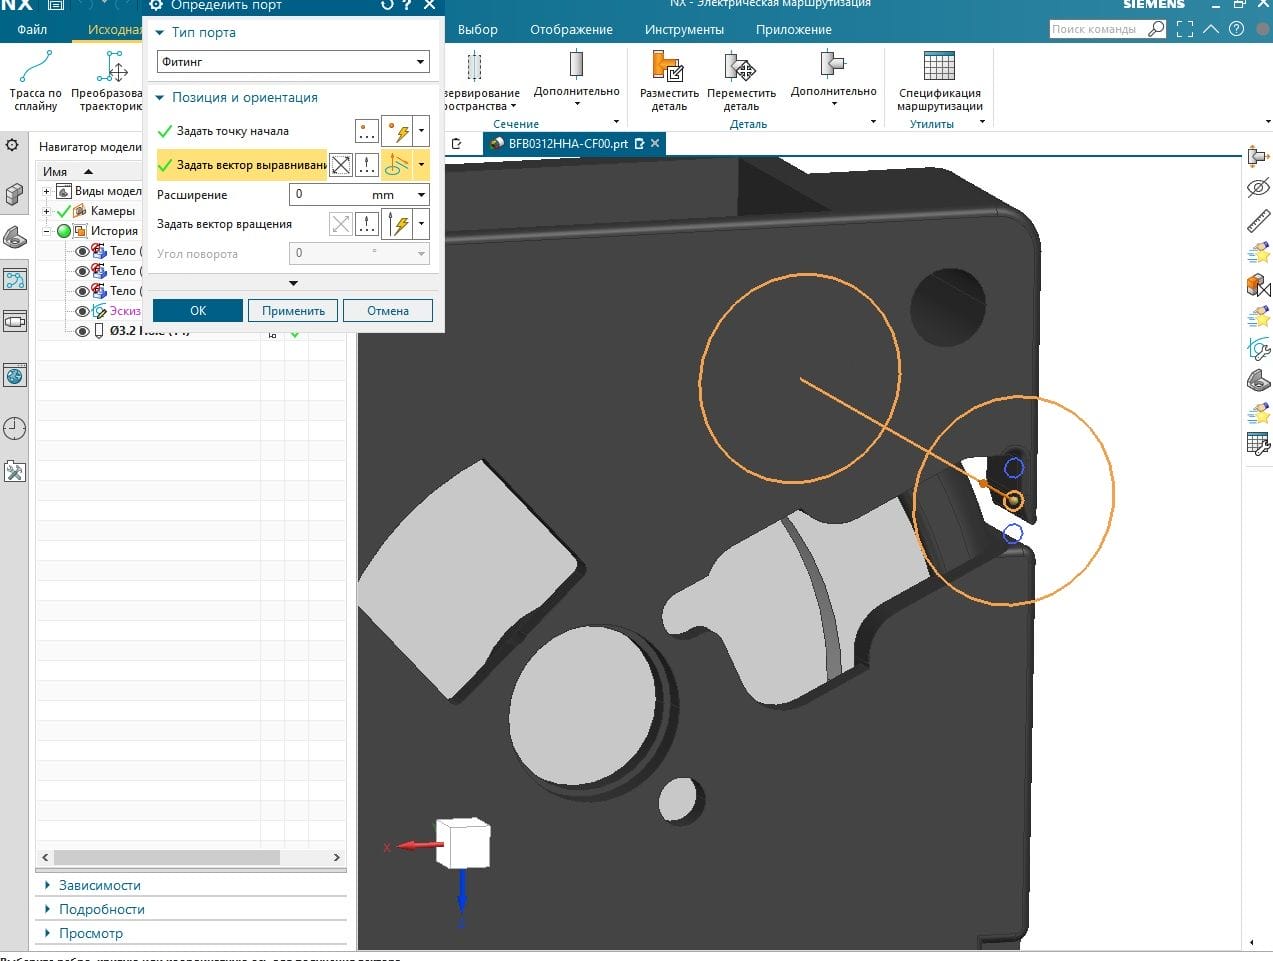The height and width of the screenshot is (961, 1273).
Task: Confirm the dialog with OK
Action: click(198, 311)
